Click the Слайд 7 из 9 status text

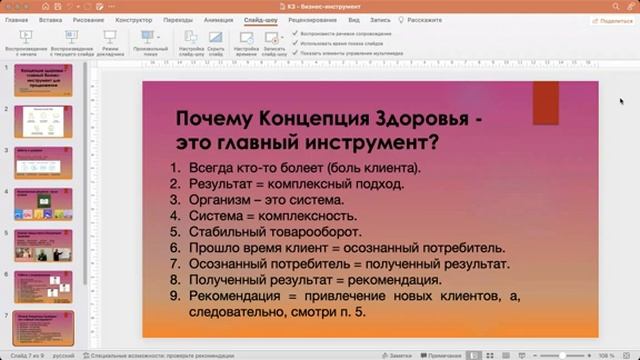27,356
